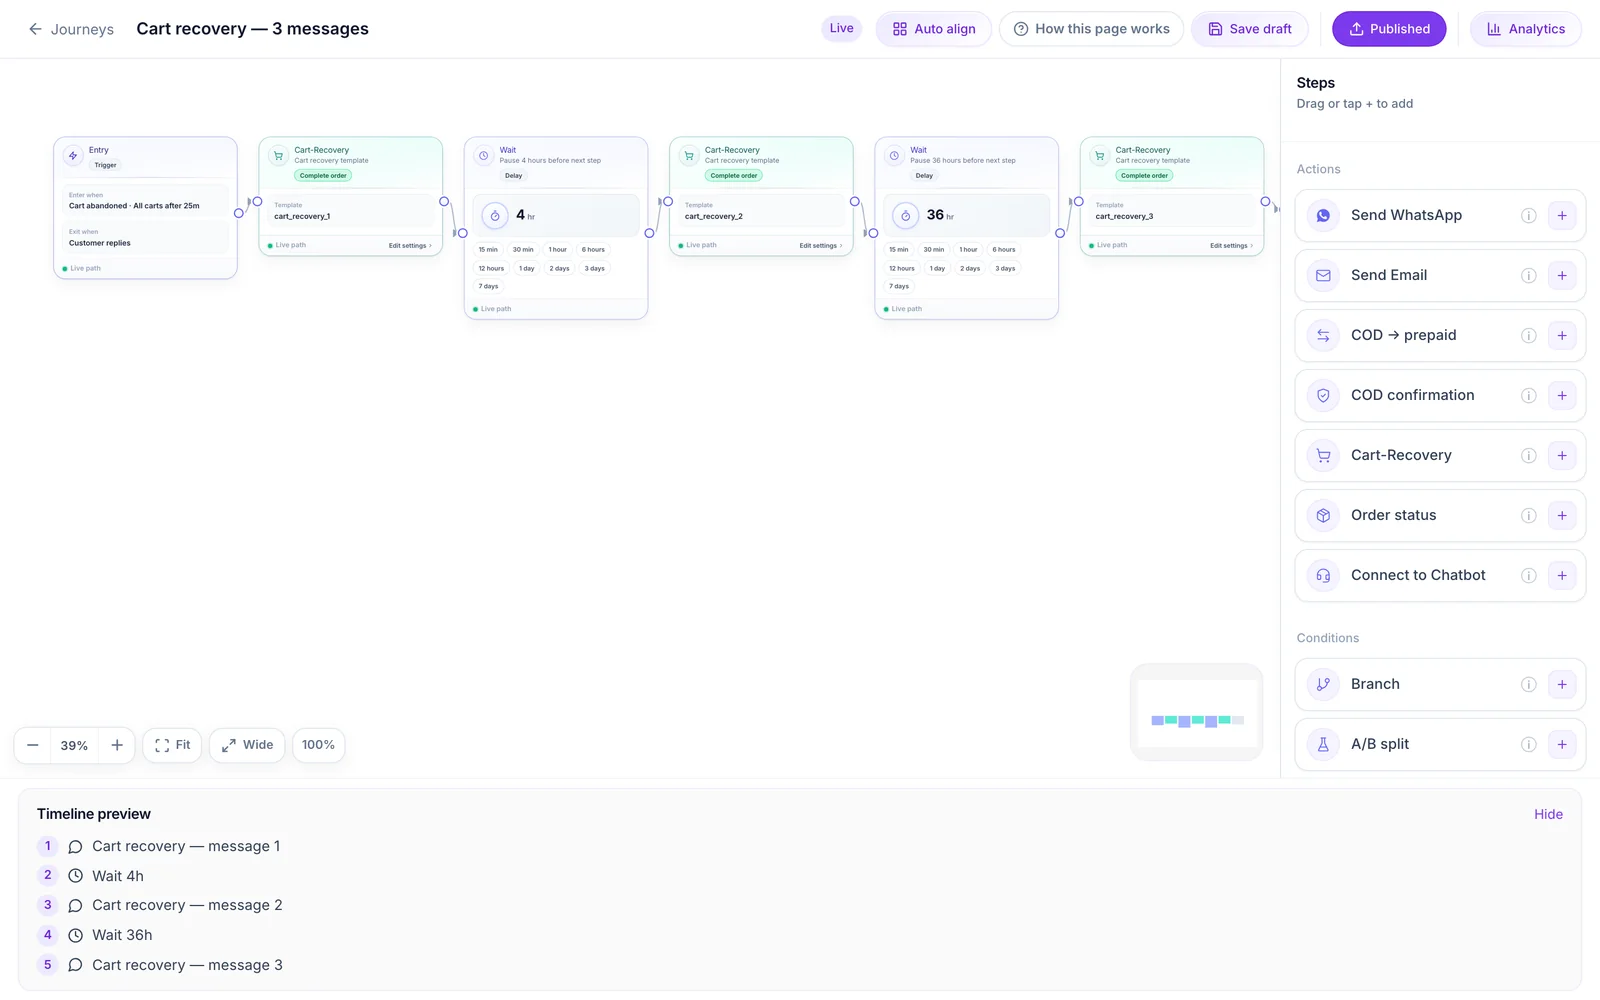Select 6 hours in the 4 hr Wait node
This screenshot has width=1600, height=1000.
[593, 250]
